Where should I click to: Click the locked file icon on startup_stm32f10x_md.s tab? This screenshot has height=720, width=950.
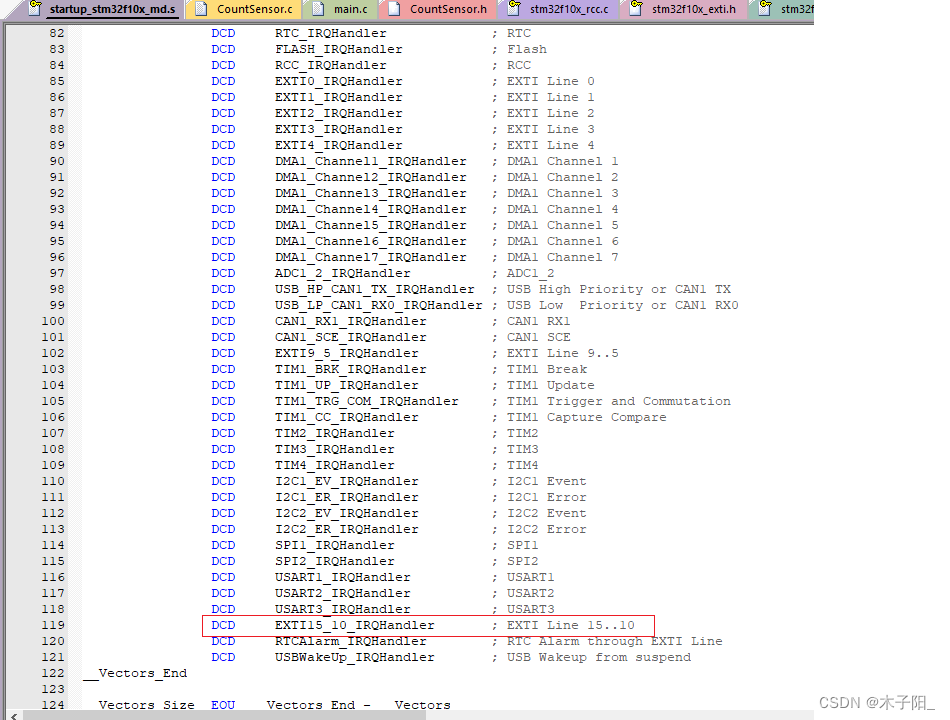click(36, 8)
